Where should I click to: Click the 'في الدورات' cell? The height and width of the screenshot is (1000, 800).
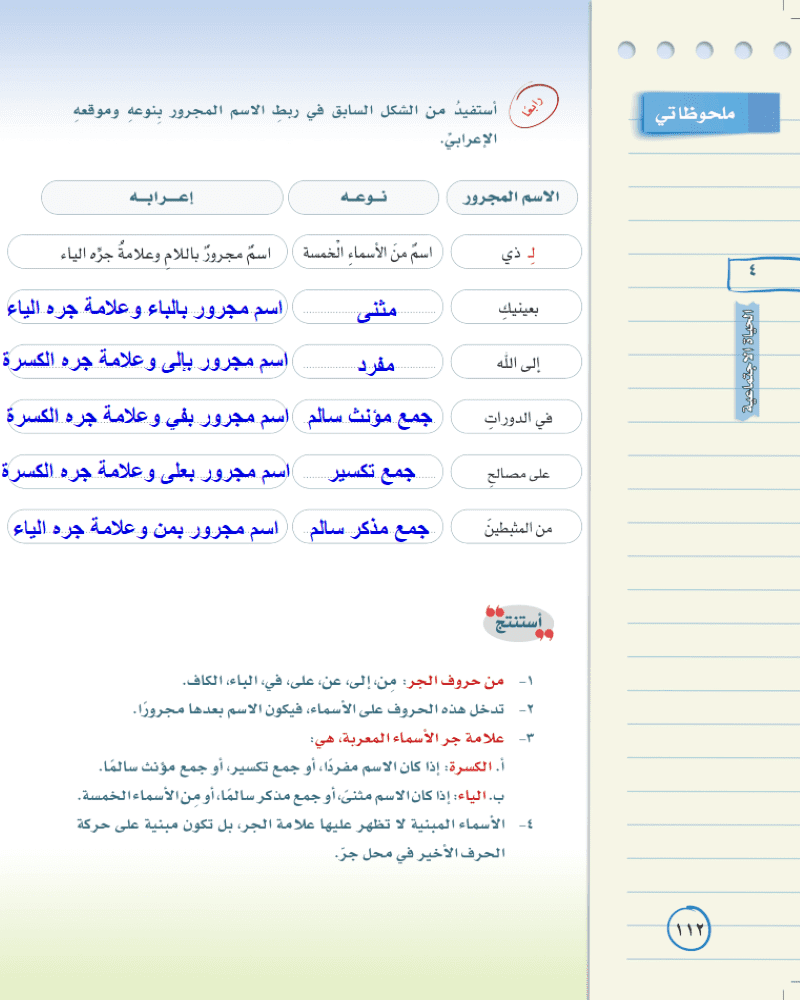516,416
